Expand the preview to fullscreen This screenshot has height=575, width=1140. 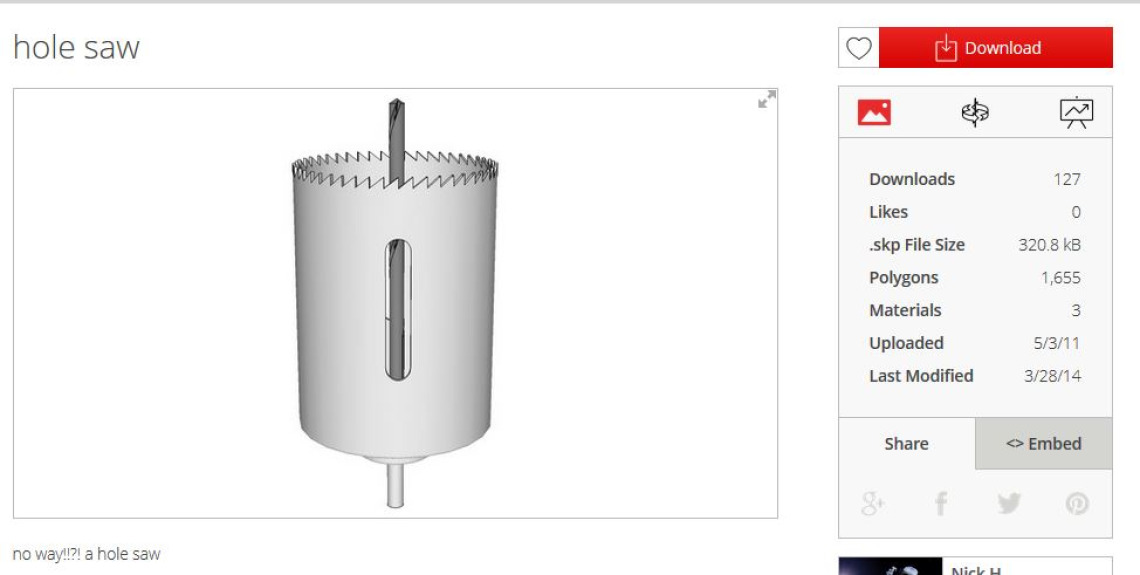[766, 100]
